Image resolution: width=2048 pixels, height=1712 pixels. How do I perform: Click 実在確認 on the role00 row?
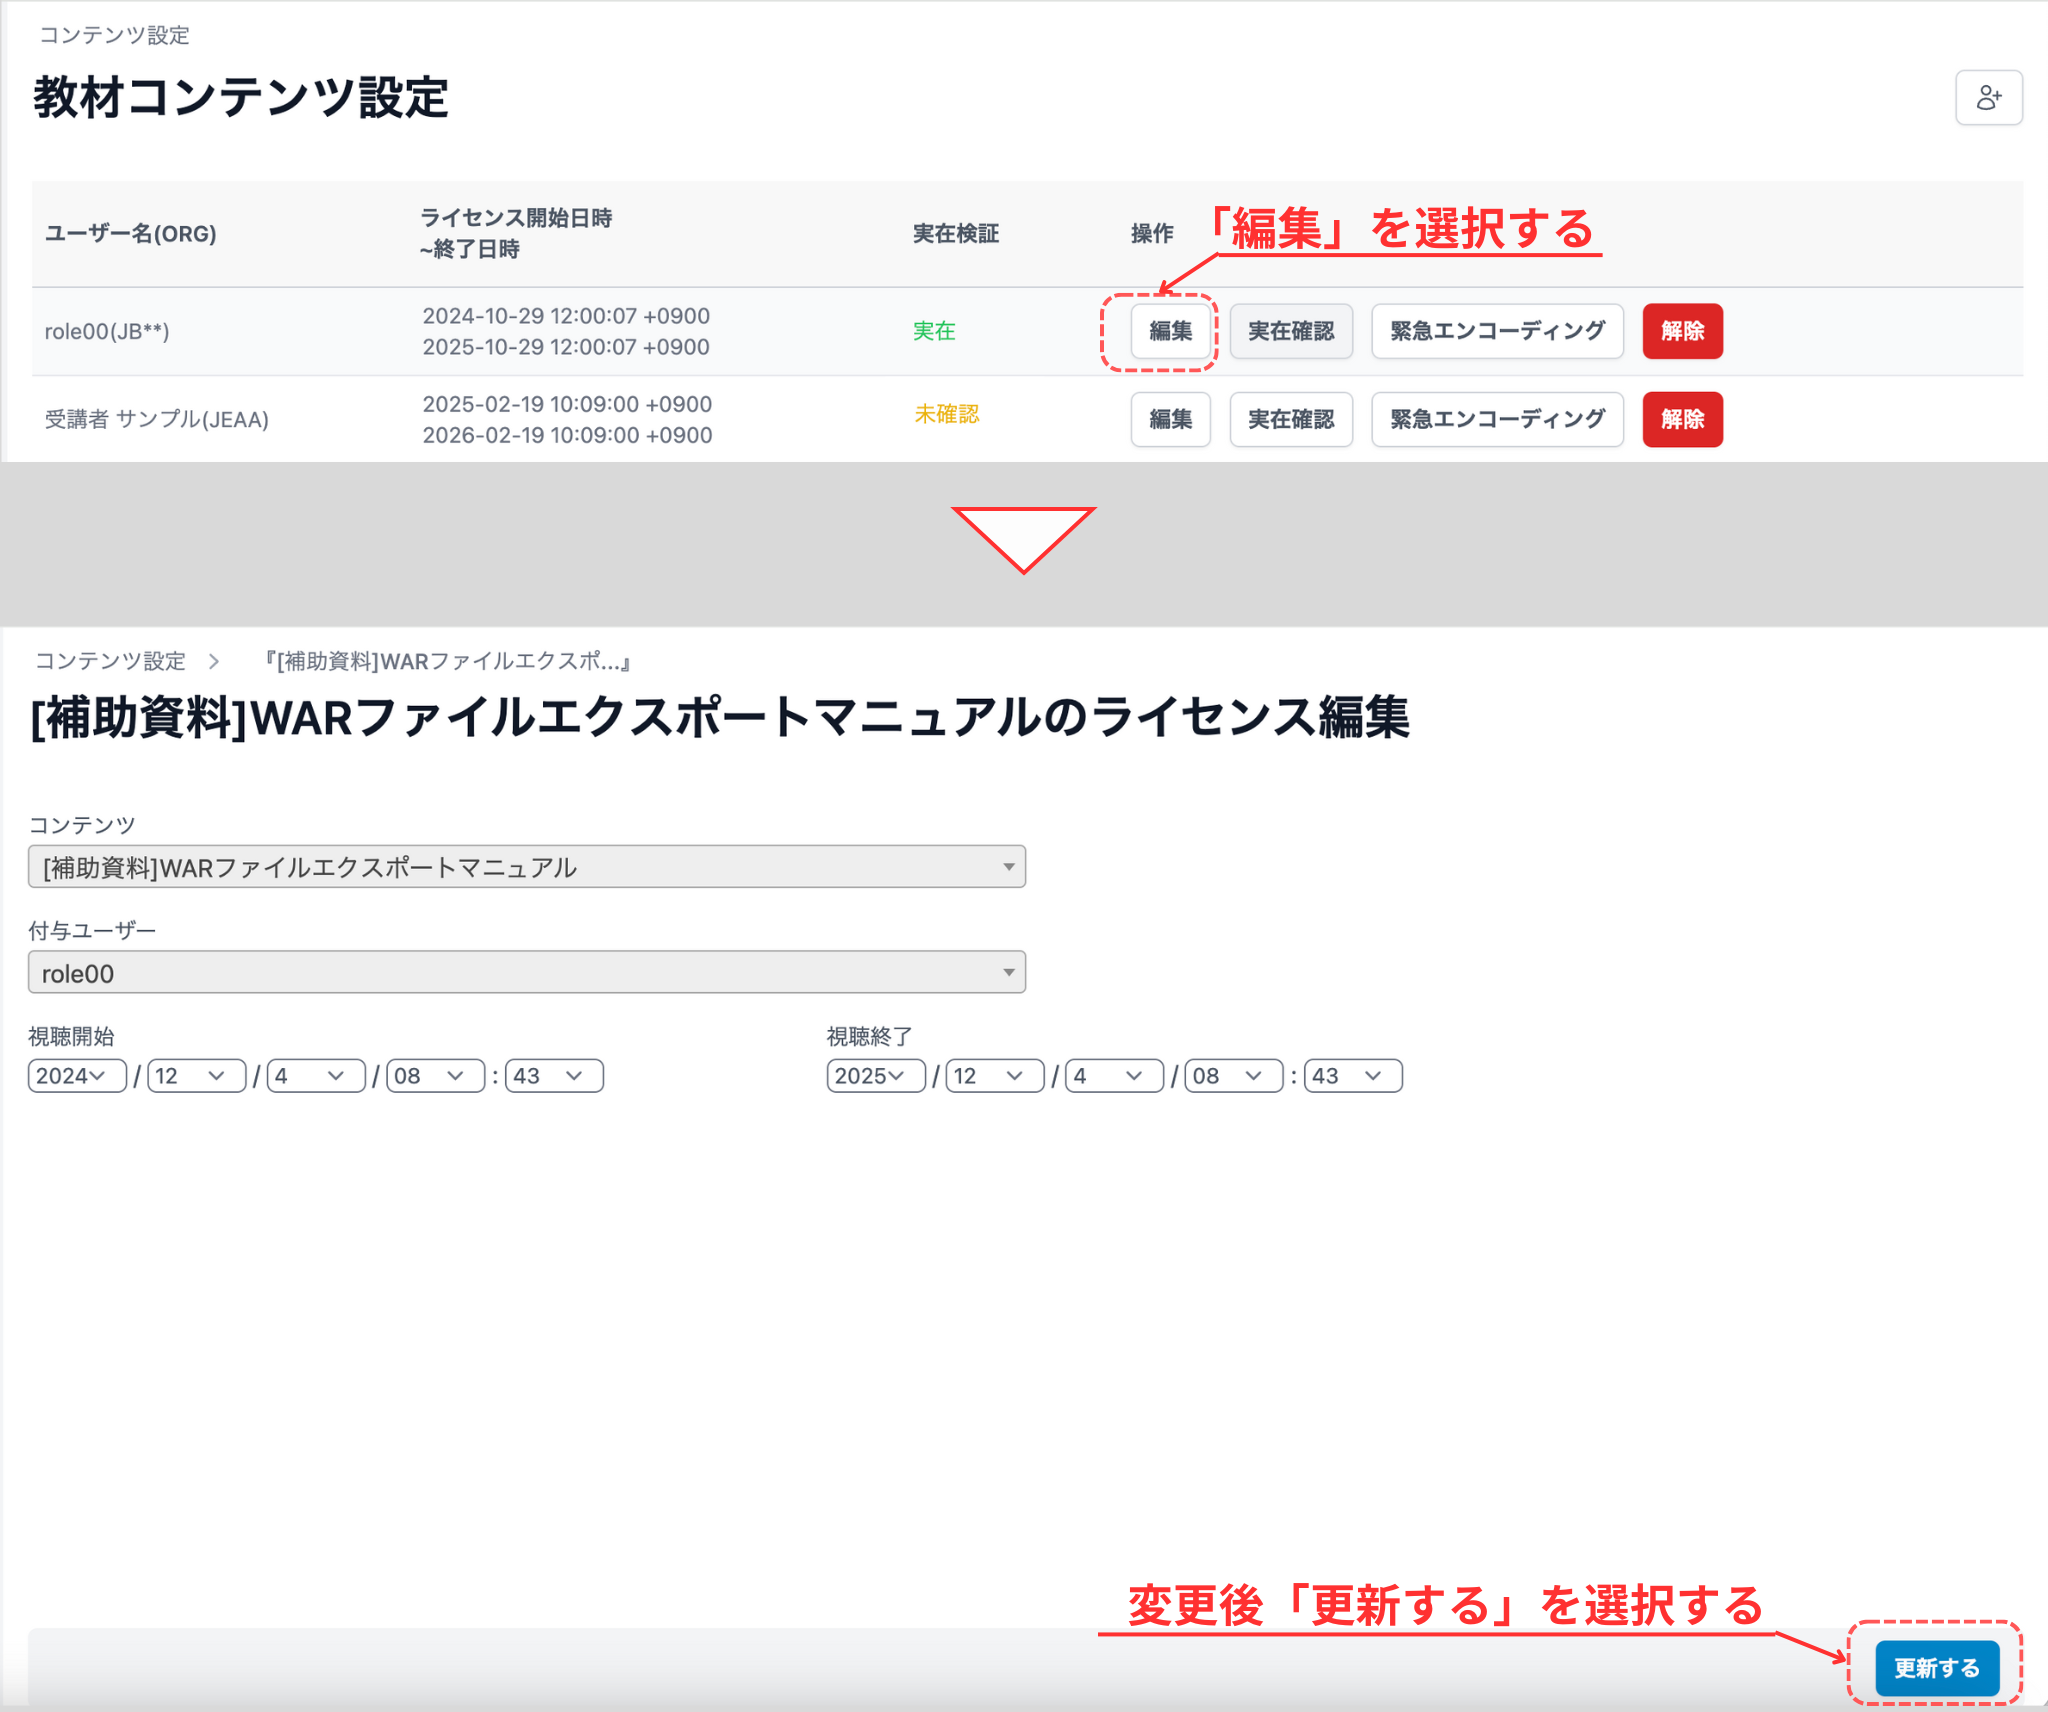point(1291,332)
